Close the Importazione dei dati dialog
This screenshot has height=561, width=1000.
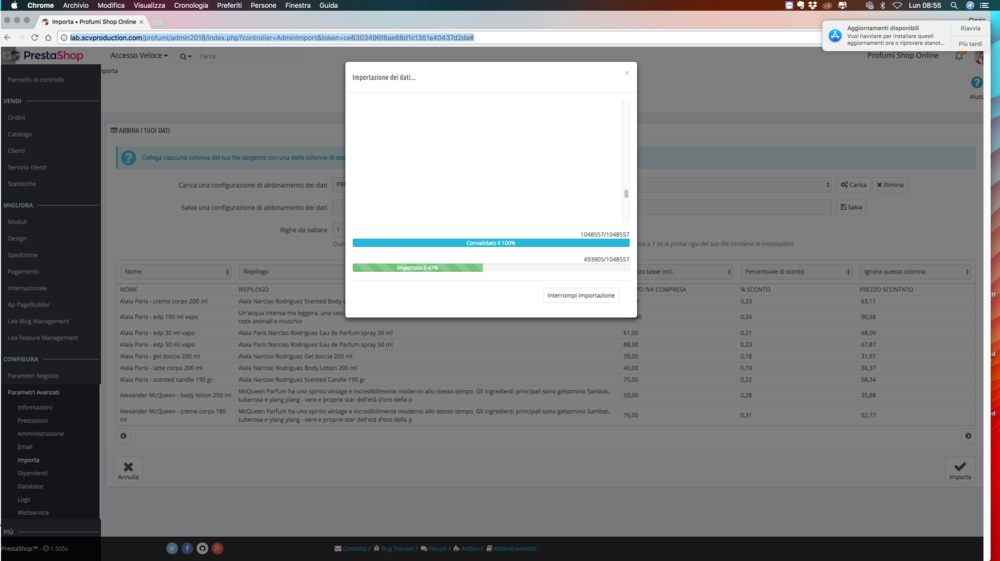[627, 73]
